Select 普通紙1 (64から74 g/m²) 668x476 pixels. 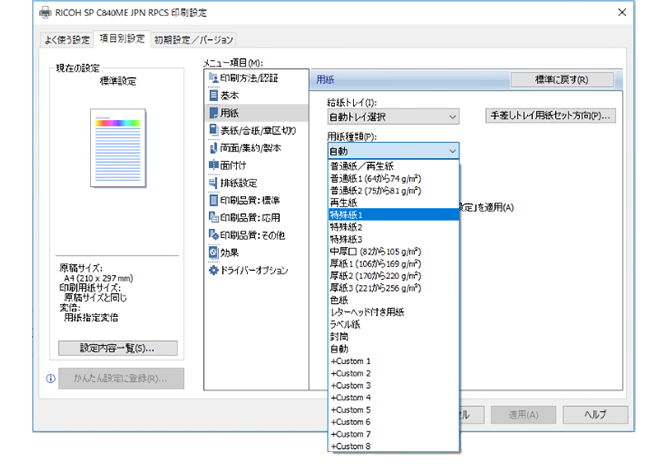pyautogui.click(x=393, y=178)
